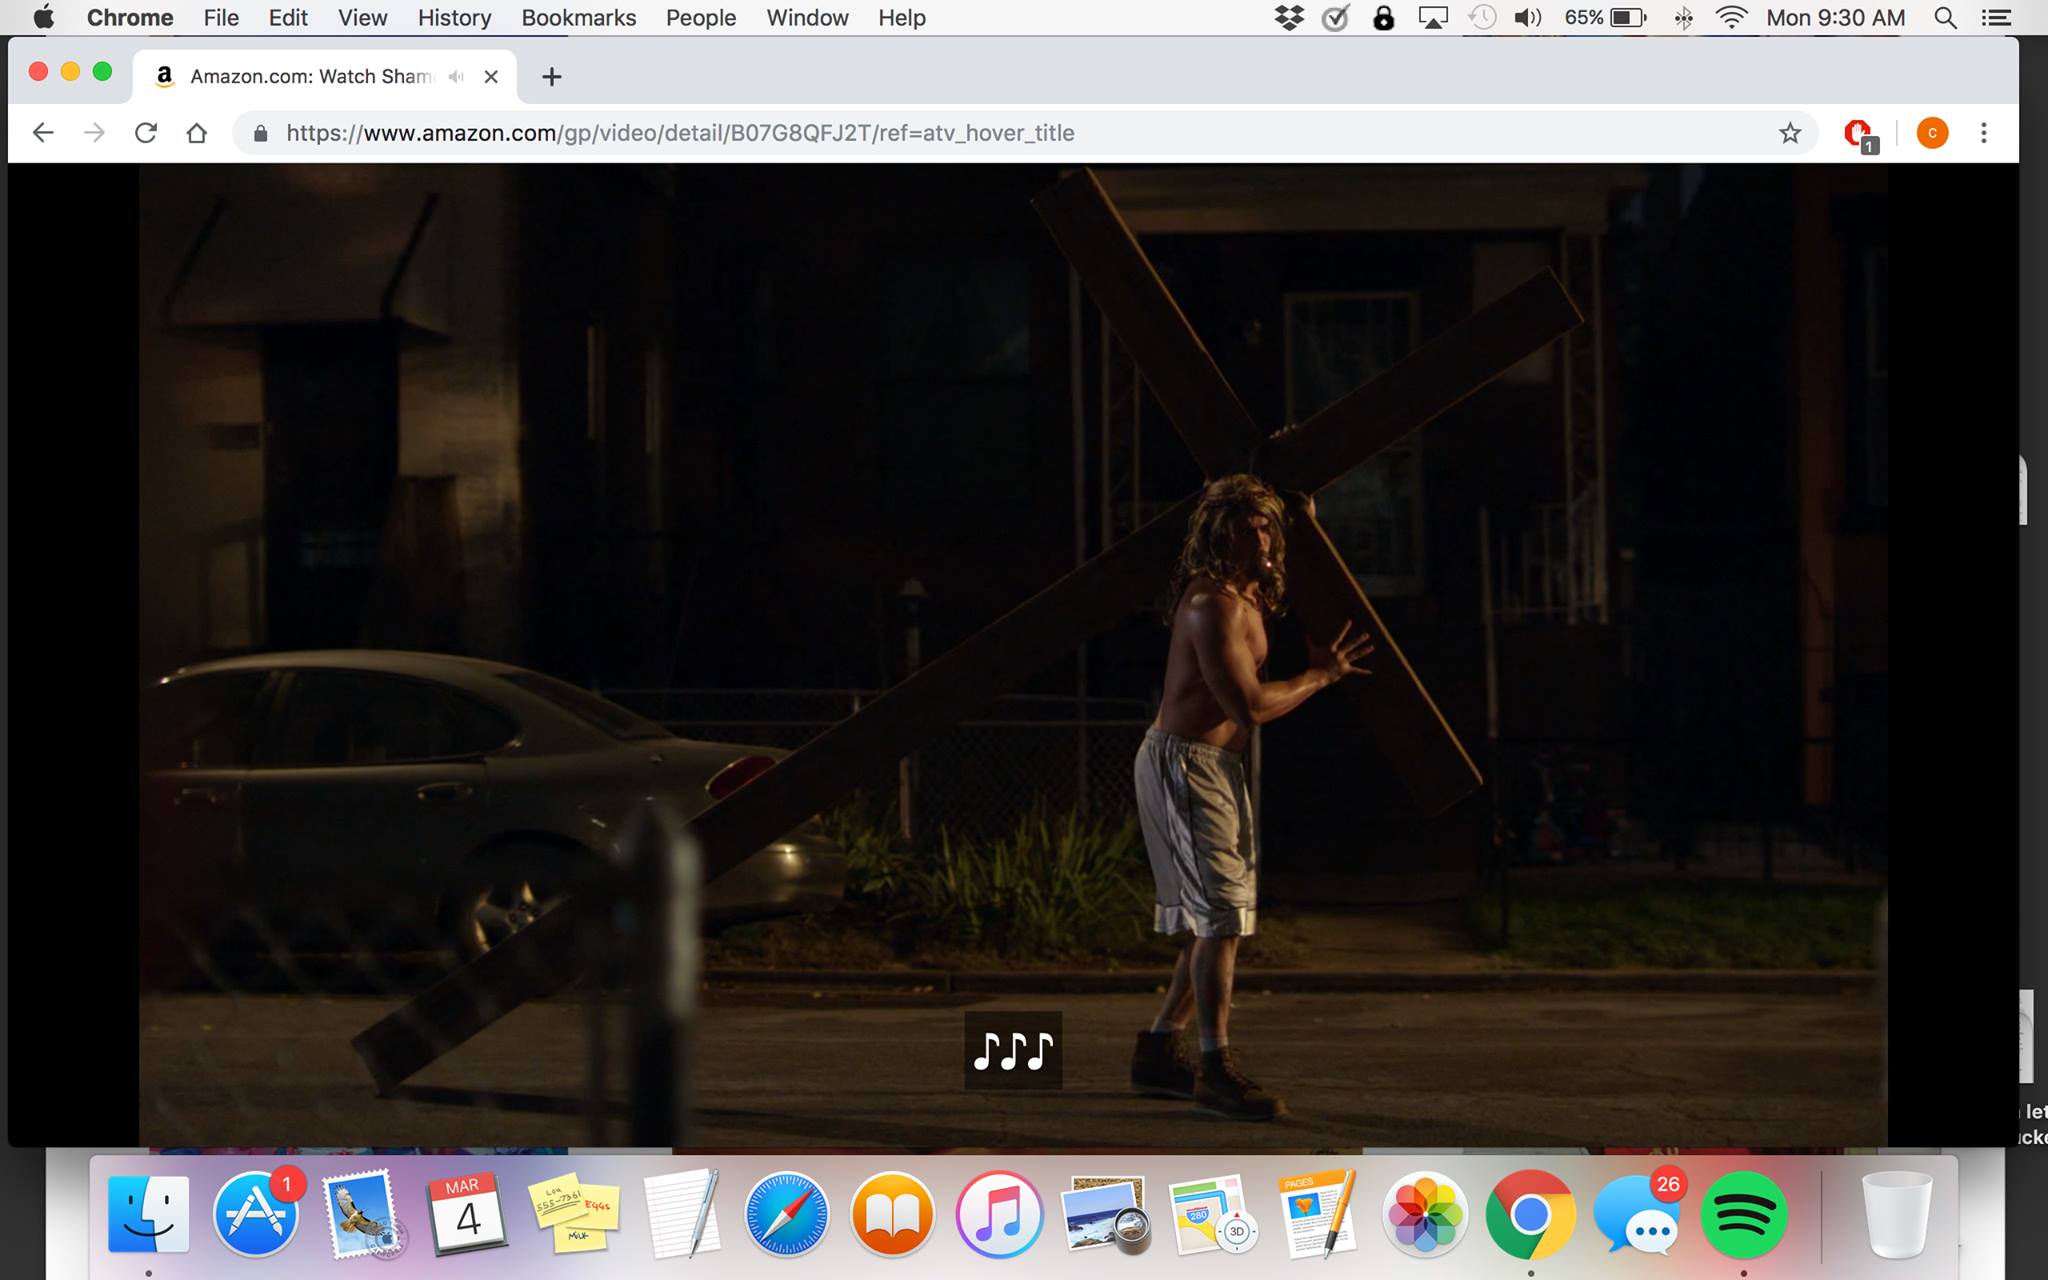
Task: Open iBooks in the Dock
Action: tap(892, 1214)
